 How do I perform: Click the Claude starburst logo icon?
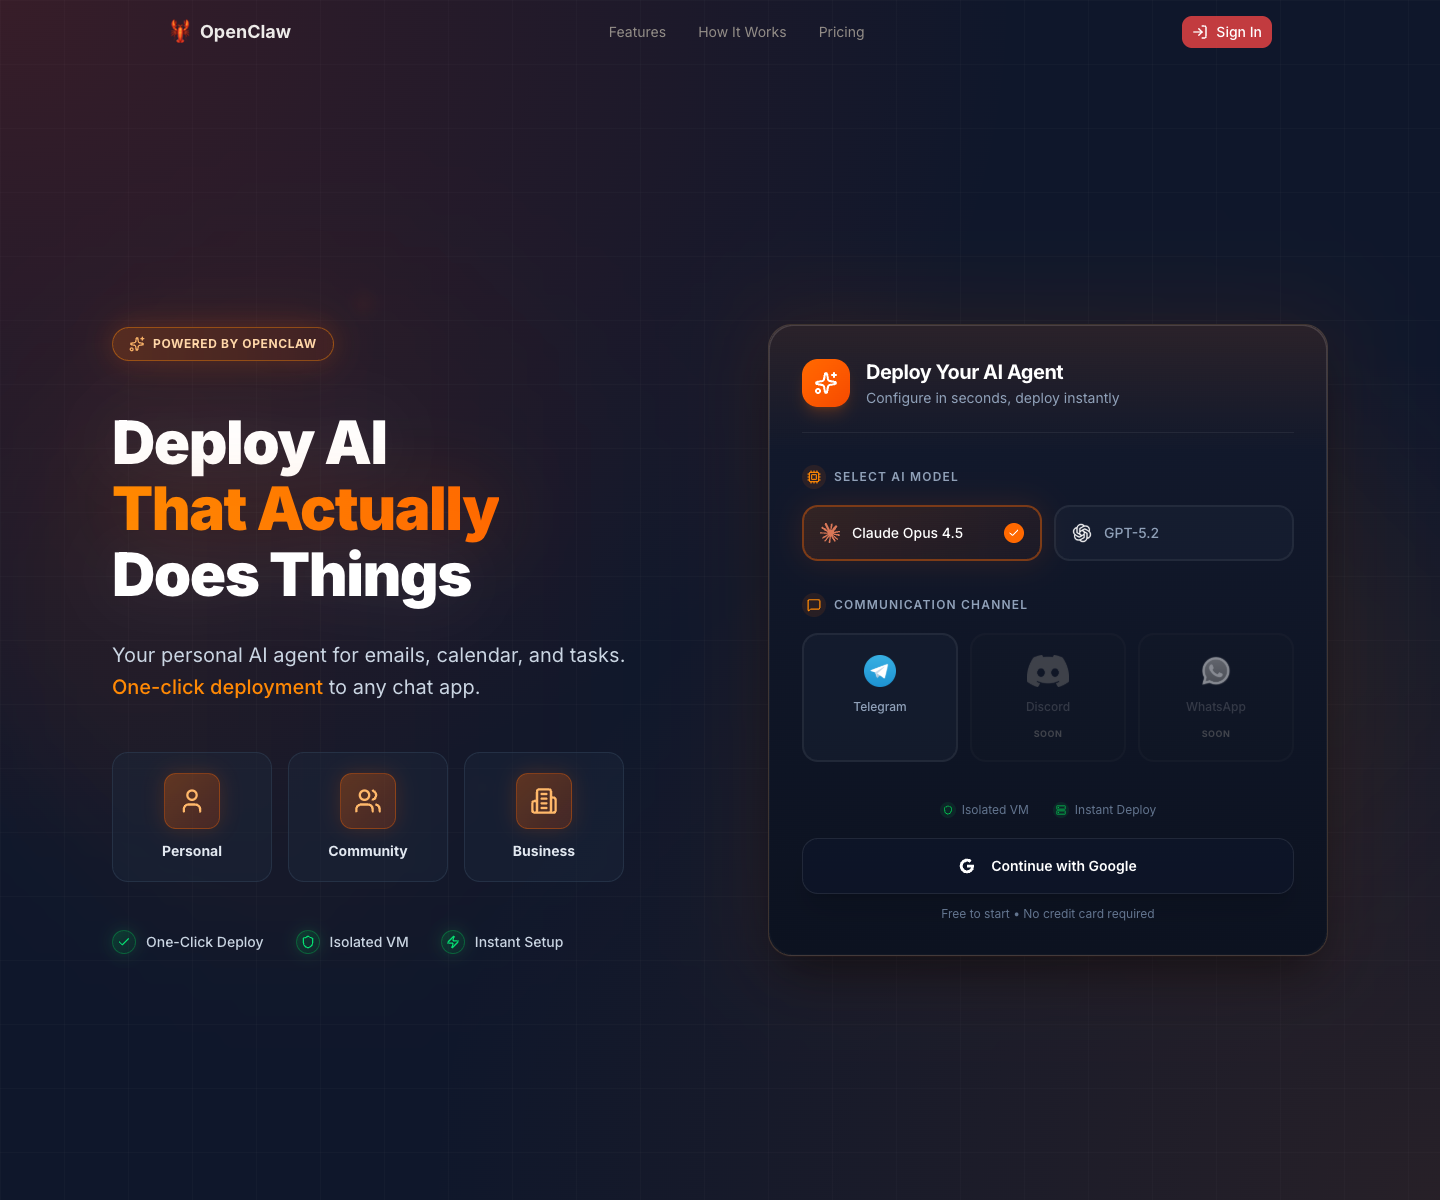[830, 533]
